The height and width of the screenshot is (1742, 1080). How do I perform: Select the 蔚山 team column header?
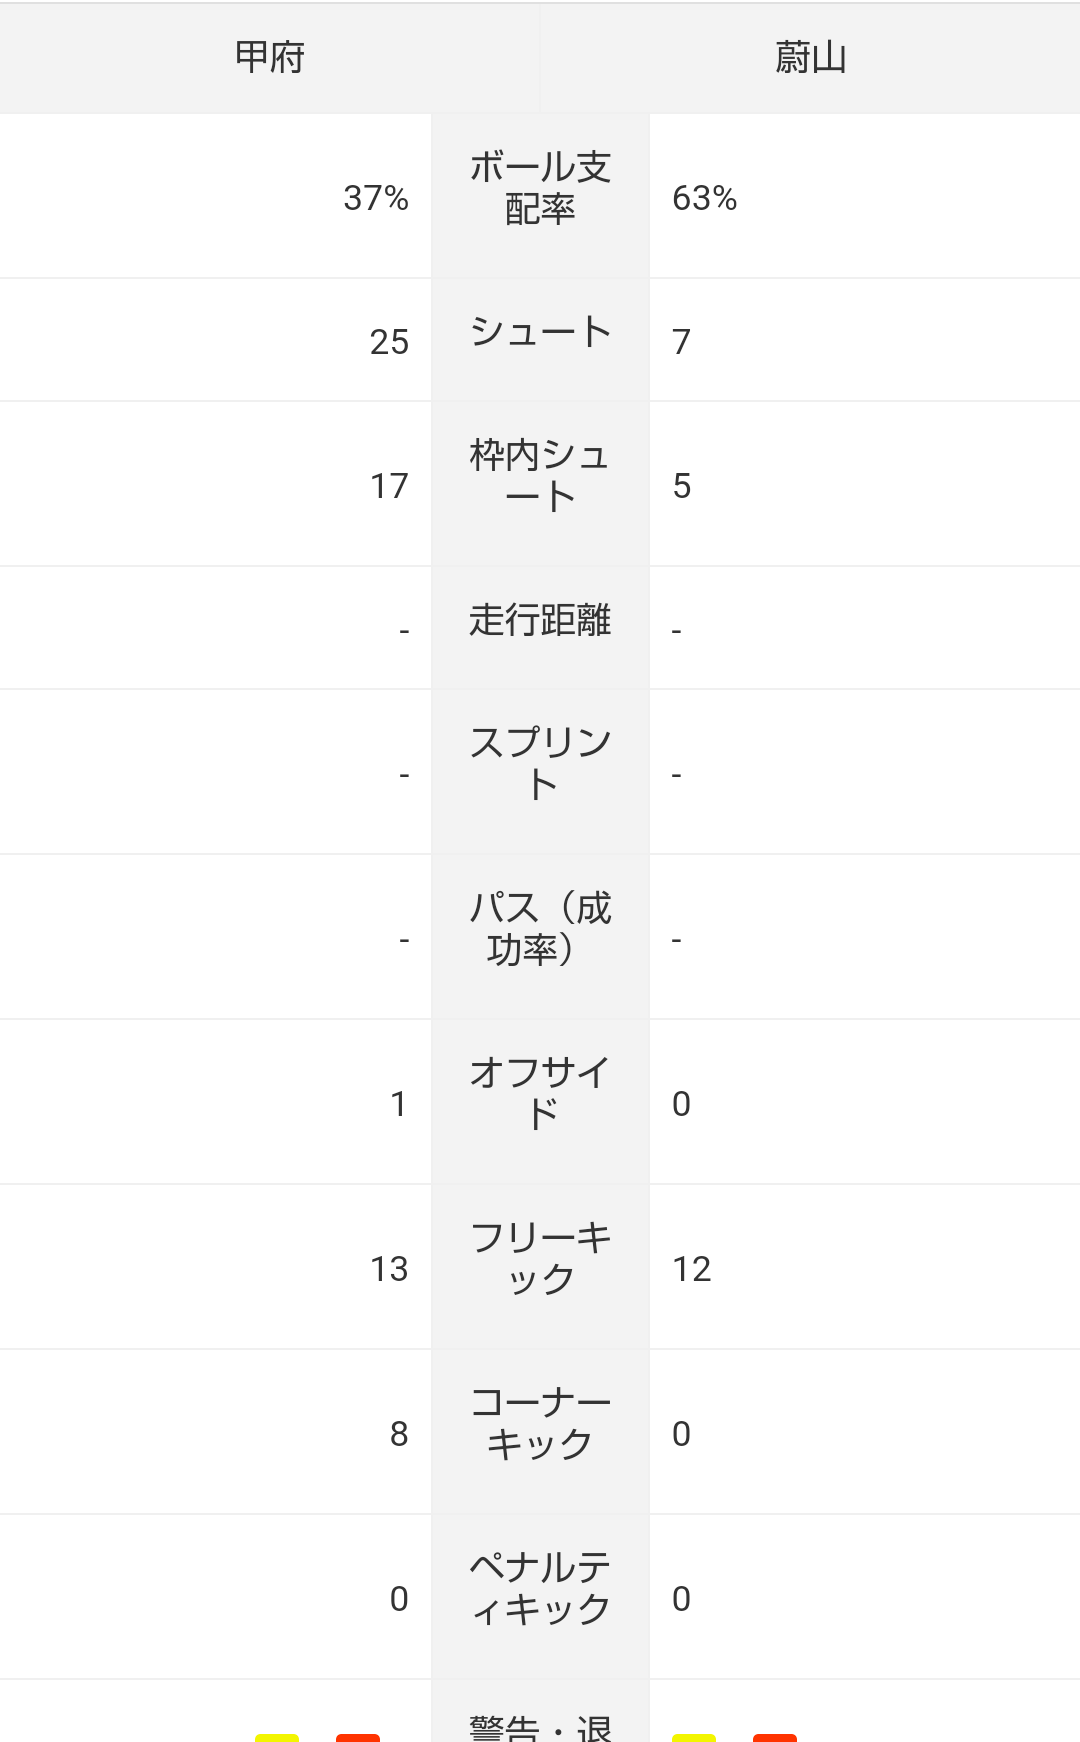(x=810, y=58)
